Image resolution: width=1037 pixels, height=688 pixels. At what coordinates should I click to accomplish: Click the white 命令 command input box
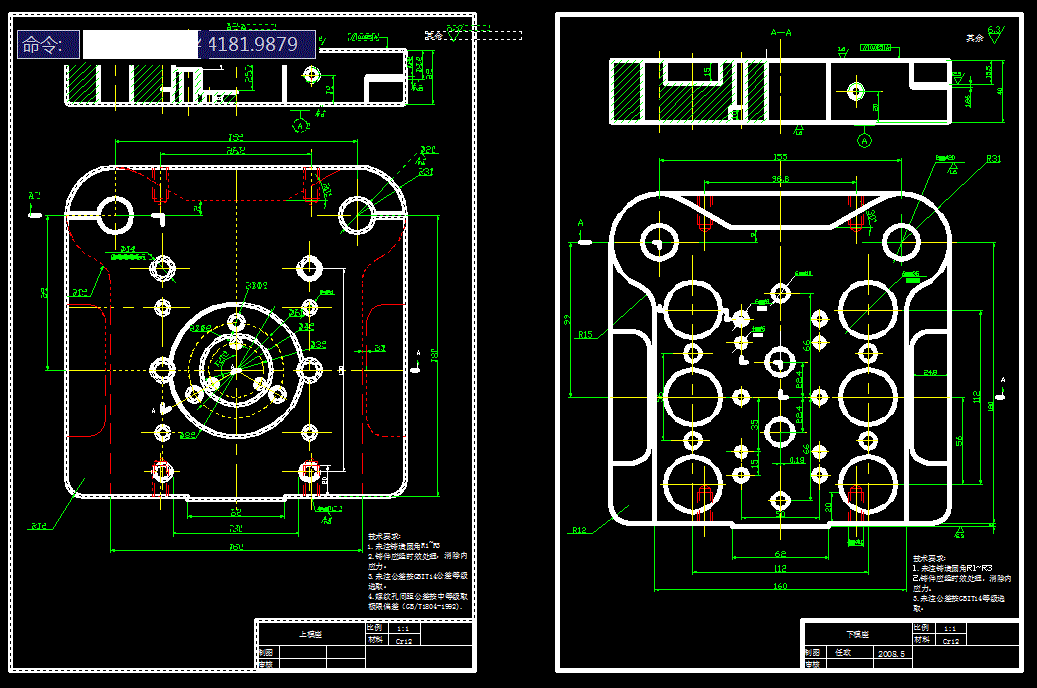pos(140,44)
